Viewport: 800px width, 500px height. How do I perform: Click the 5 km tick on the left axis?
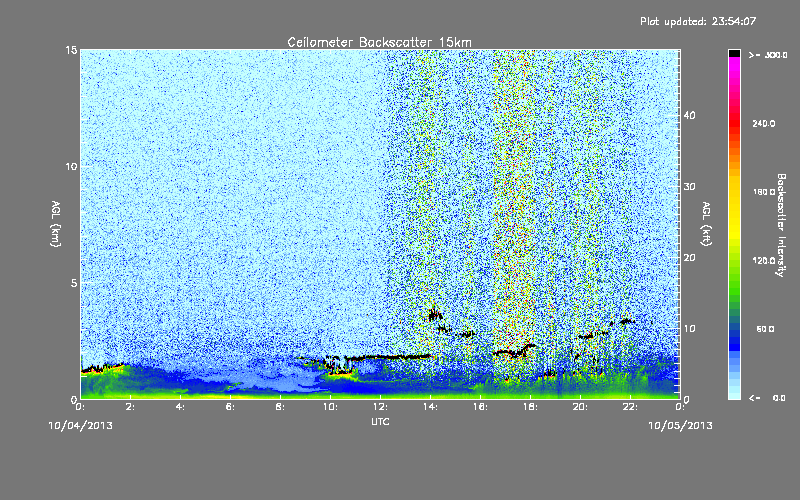[74, 283]
